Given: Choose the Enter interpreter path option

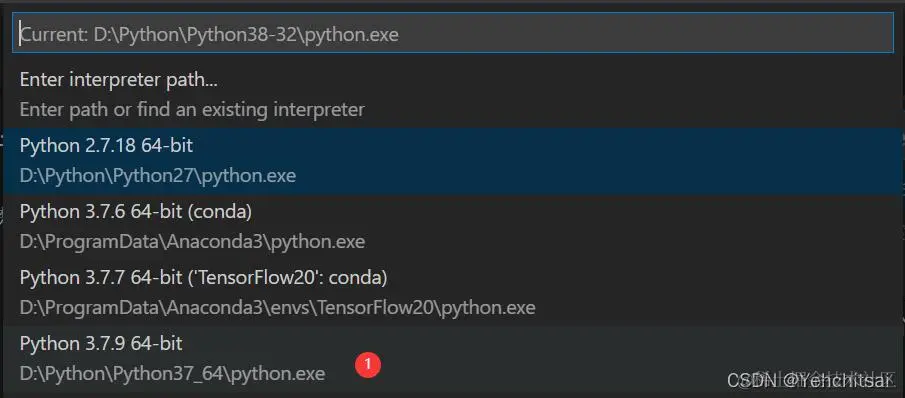Looking at the screenshot, I should coord(453,95).
